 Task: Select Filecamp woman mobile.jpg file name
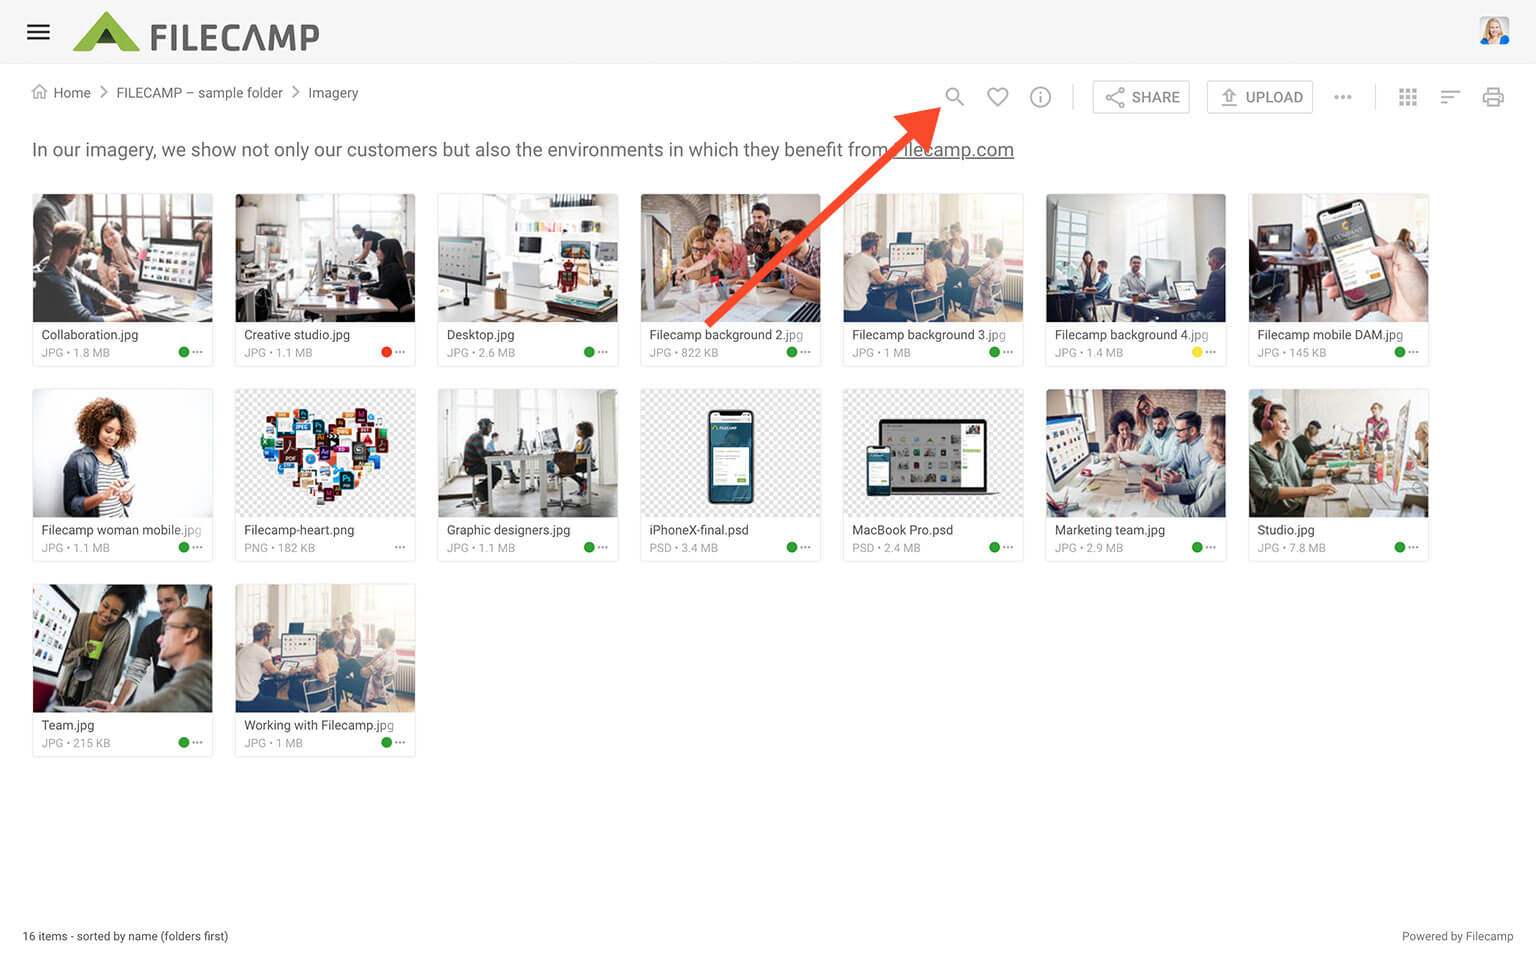point(121,530)
